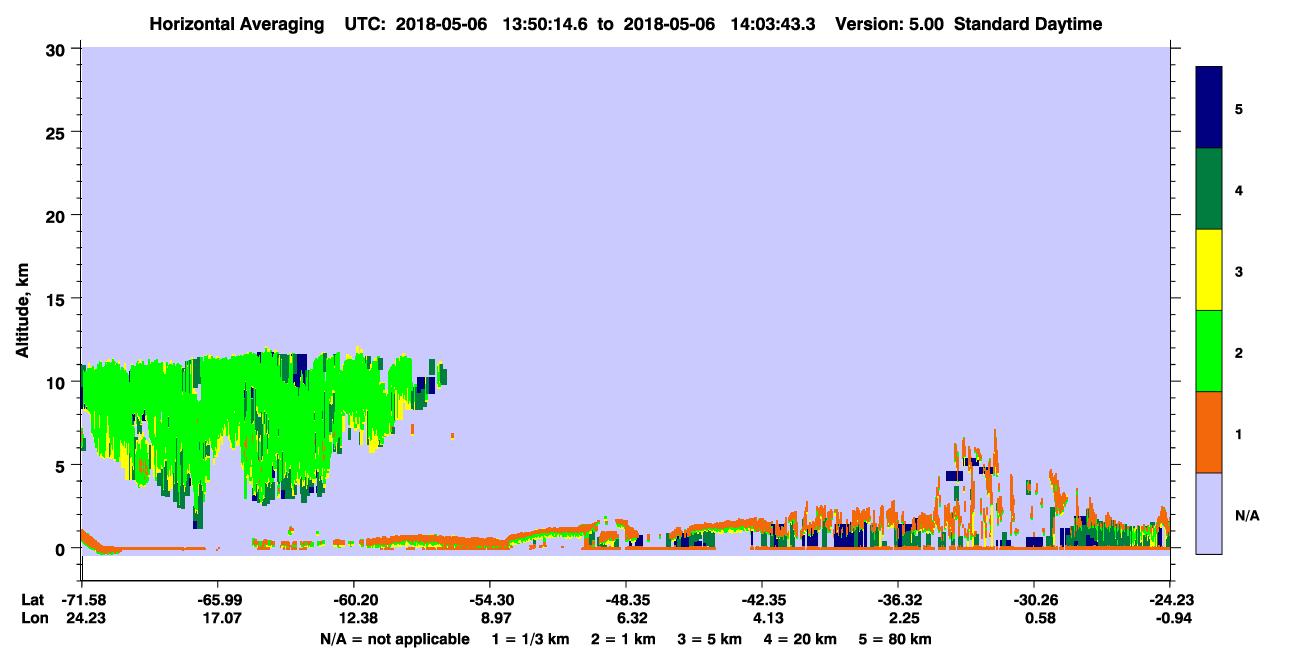Image resolution: width=1300 pixels, height=667 pixels.
Task: Click the '5 = 80 km' legend entry
Action: (896, 639)
